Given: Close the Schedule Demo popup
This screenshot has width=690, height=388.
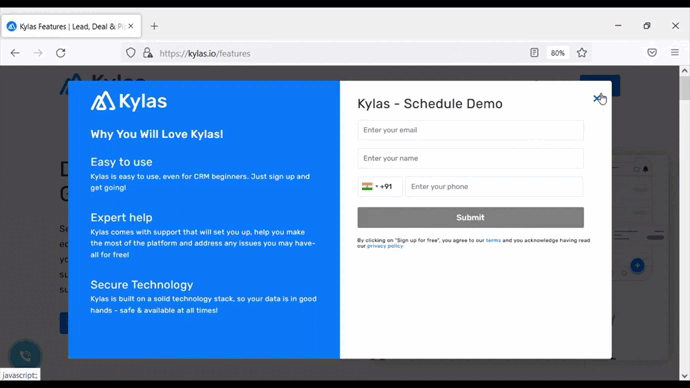Looking at the screenshot, I should pyautogui.click(x=597, y=99).
